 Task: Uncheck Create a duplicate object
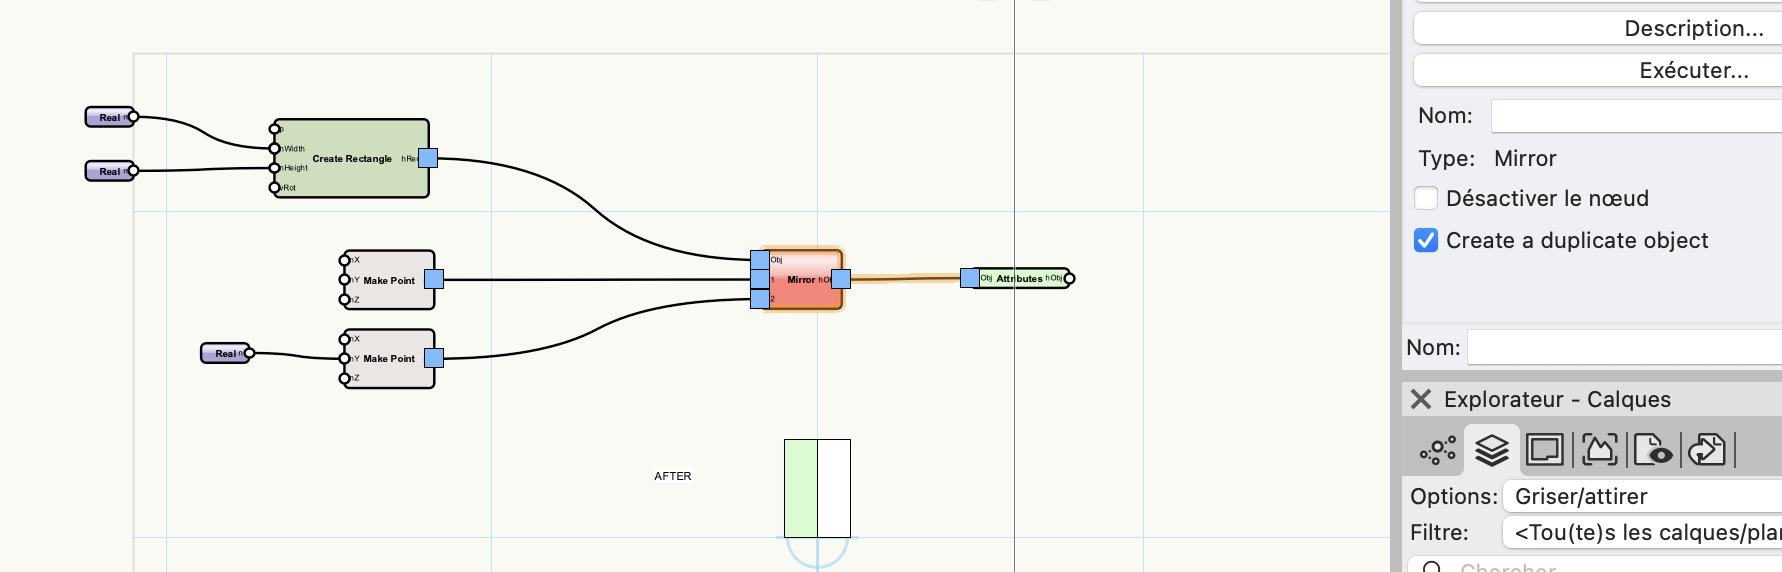coord(1426,240)
